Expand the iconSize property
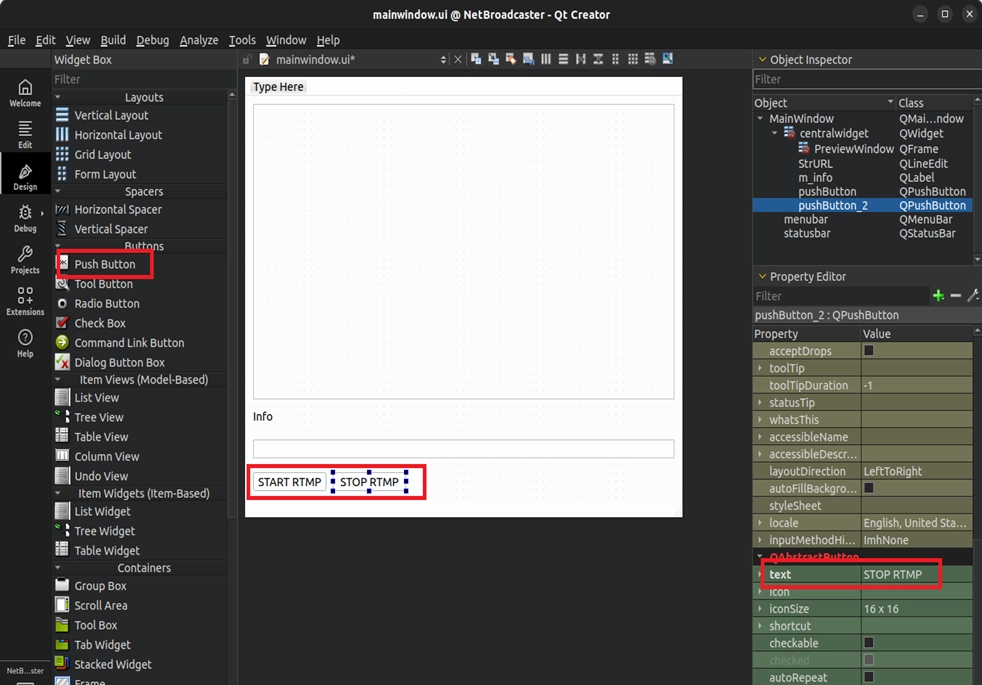This screenshot has height=685, width=982. 760,609
